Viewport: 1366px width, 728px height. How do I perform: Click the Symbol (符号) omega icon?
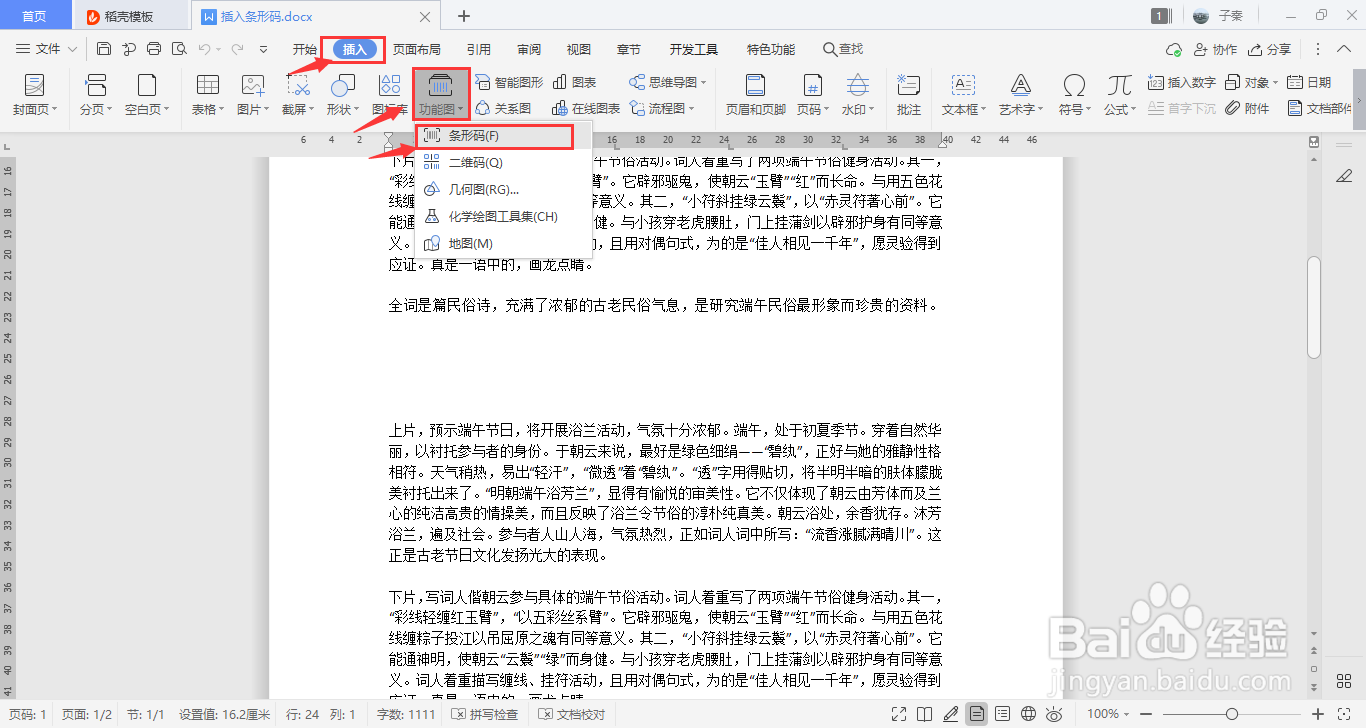(1074, 85)
